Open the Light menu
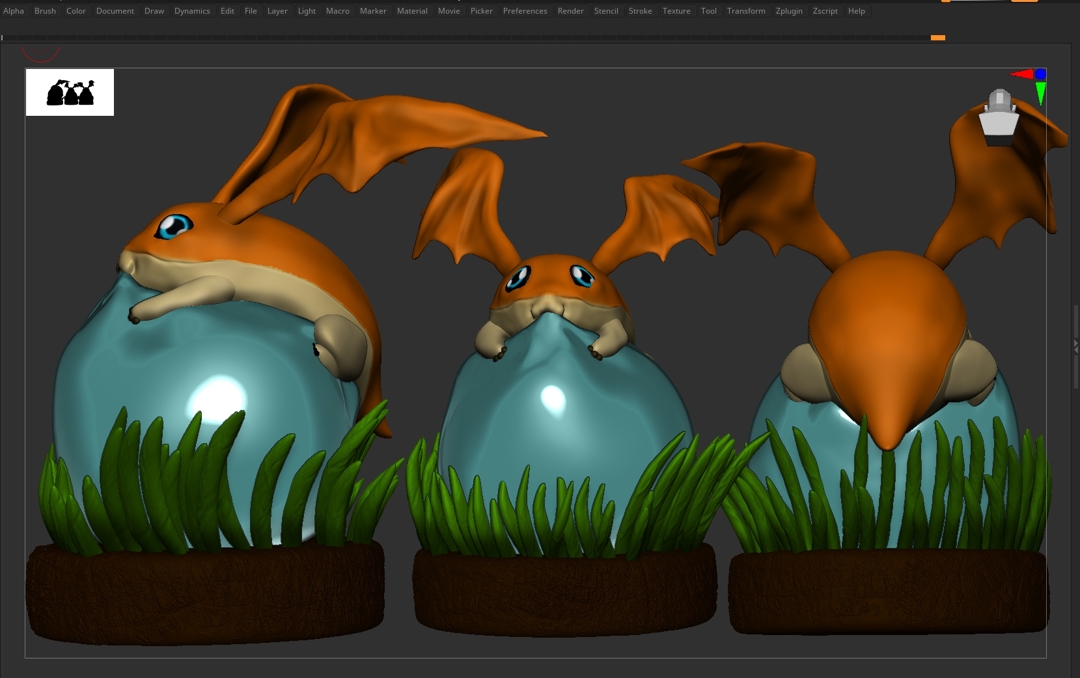Screen dimensions: 1080x678 (x=306, y=11)
